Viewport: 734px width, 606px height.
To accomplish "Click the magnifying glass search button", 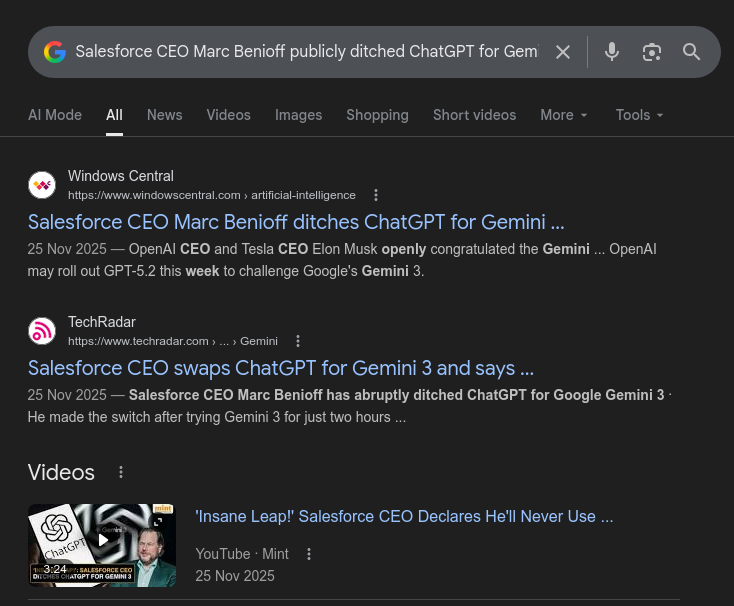I will pos(692,52).
